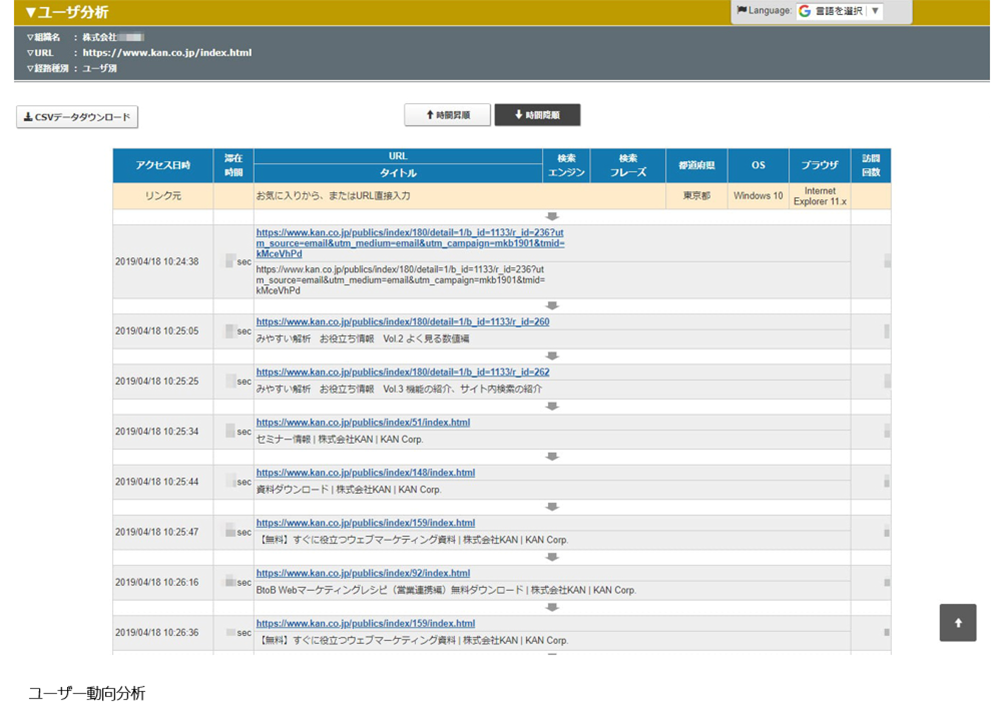Click the 【無料】 title in the 10:26:36 row
The height and width of the screenshot is (713, 1000).
tap(413, 641)
